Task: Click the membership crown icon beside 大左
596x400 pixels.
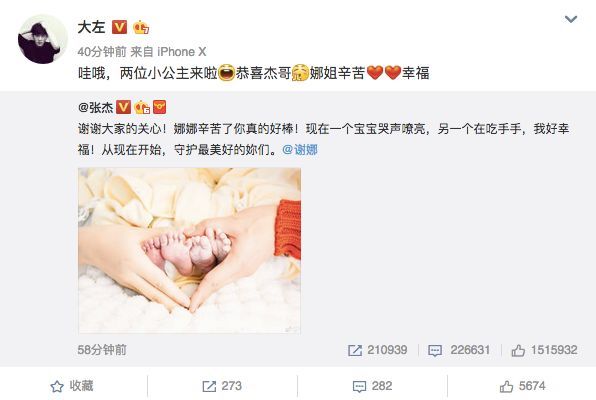Action: 141,27
